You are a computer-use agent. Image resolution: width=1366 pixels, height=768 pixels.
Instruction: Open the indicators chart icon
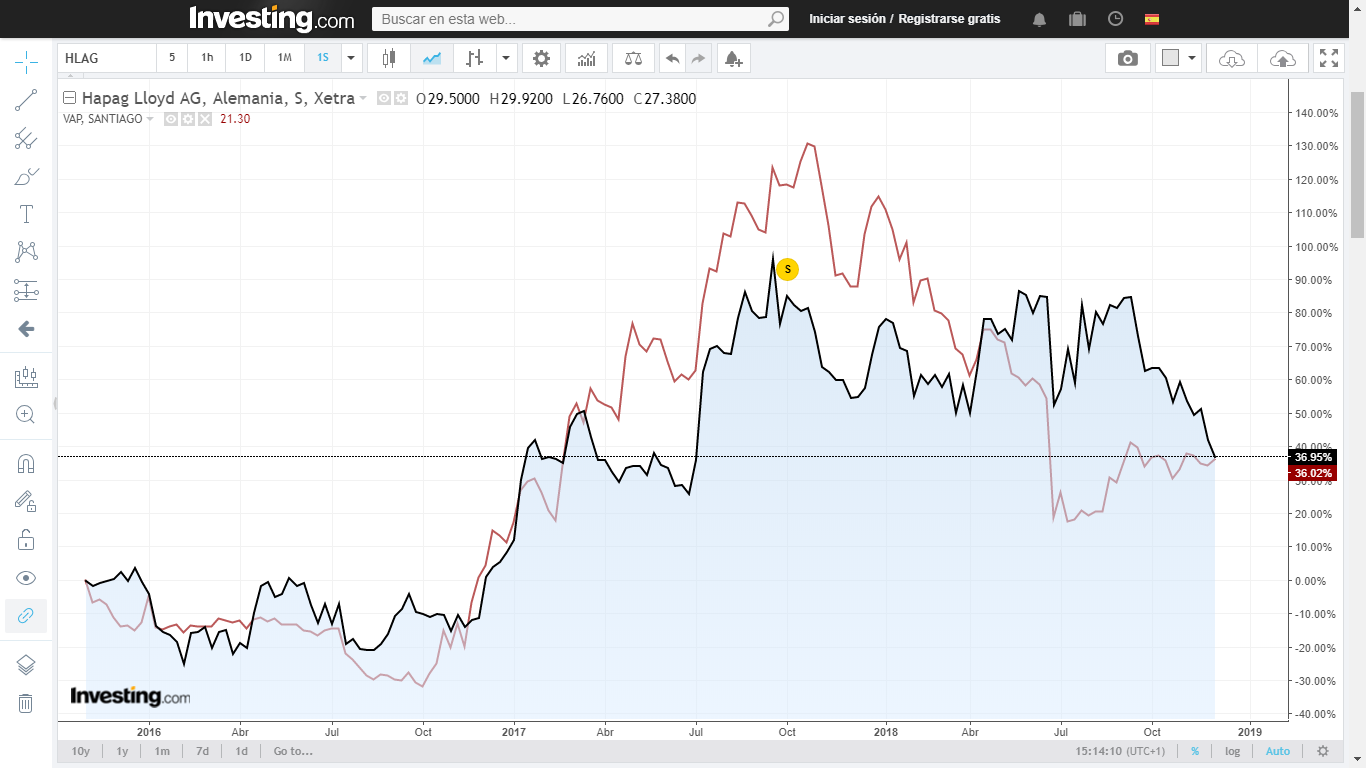pos(586,58)
